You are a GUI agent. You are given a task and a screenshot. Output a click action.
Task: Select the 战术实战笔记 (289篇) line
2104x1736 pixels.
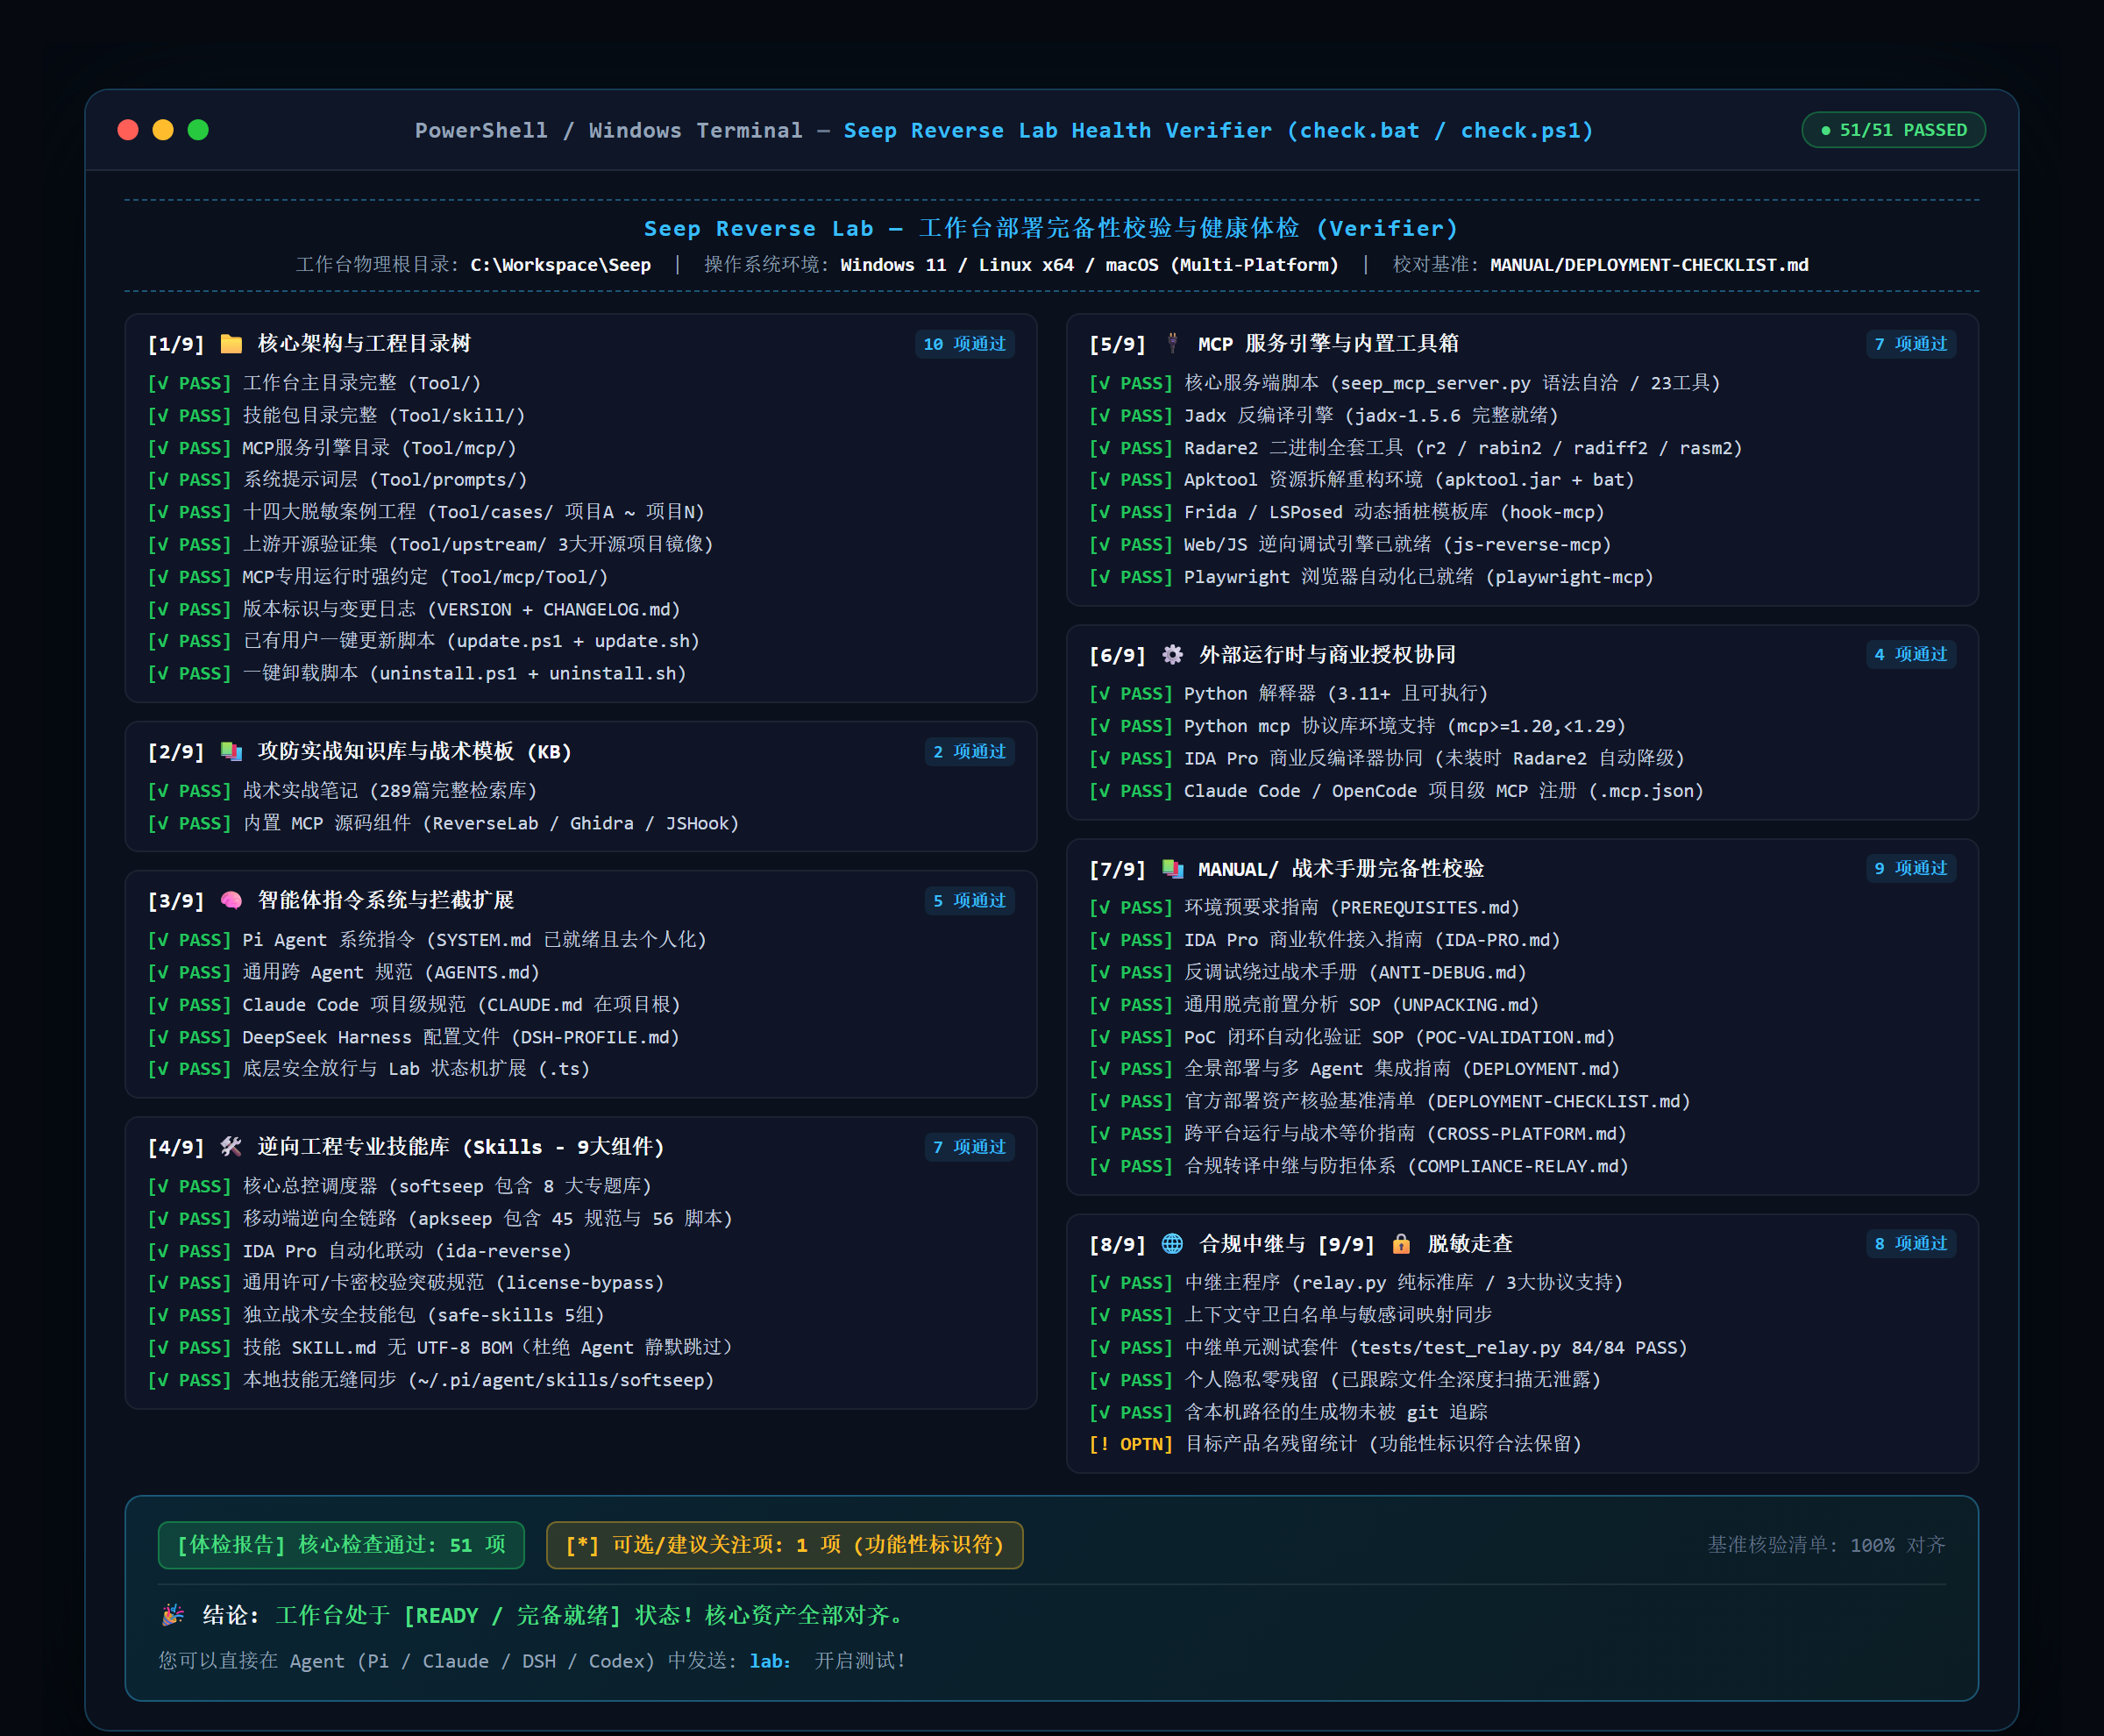point(342,791)
